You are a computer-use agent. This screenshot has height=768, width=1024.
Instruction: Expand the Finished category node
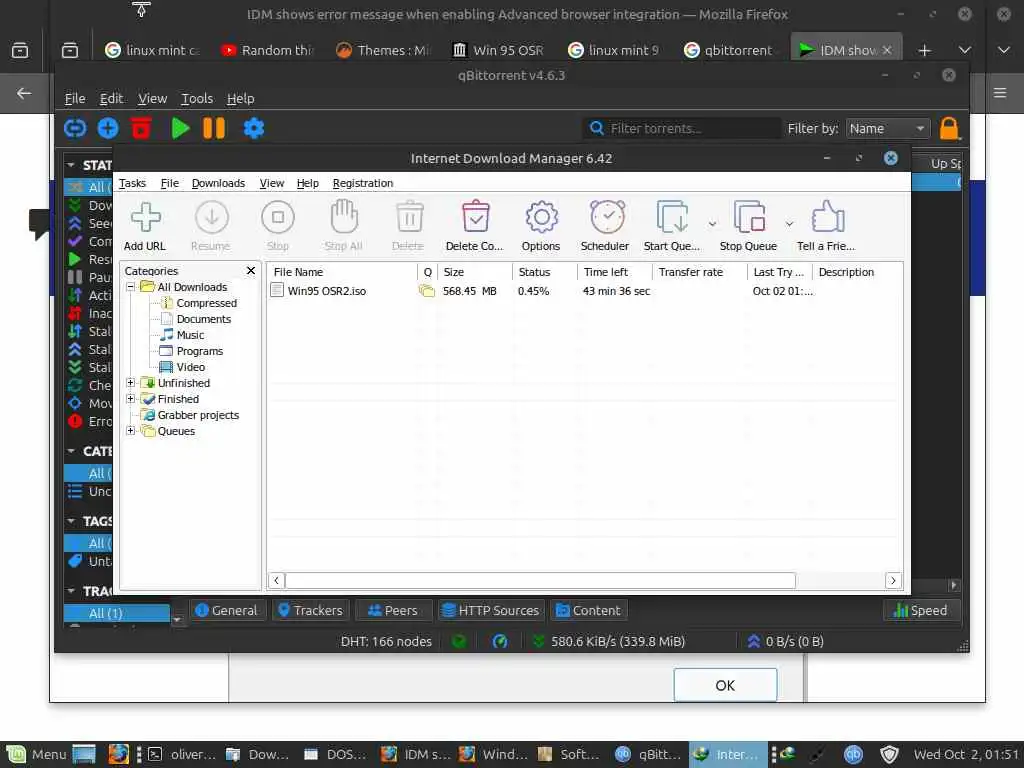[x=131, y=398]
